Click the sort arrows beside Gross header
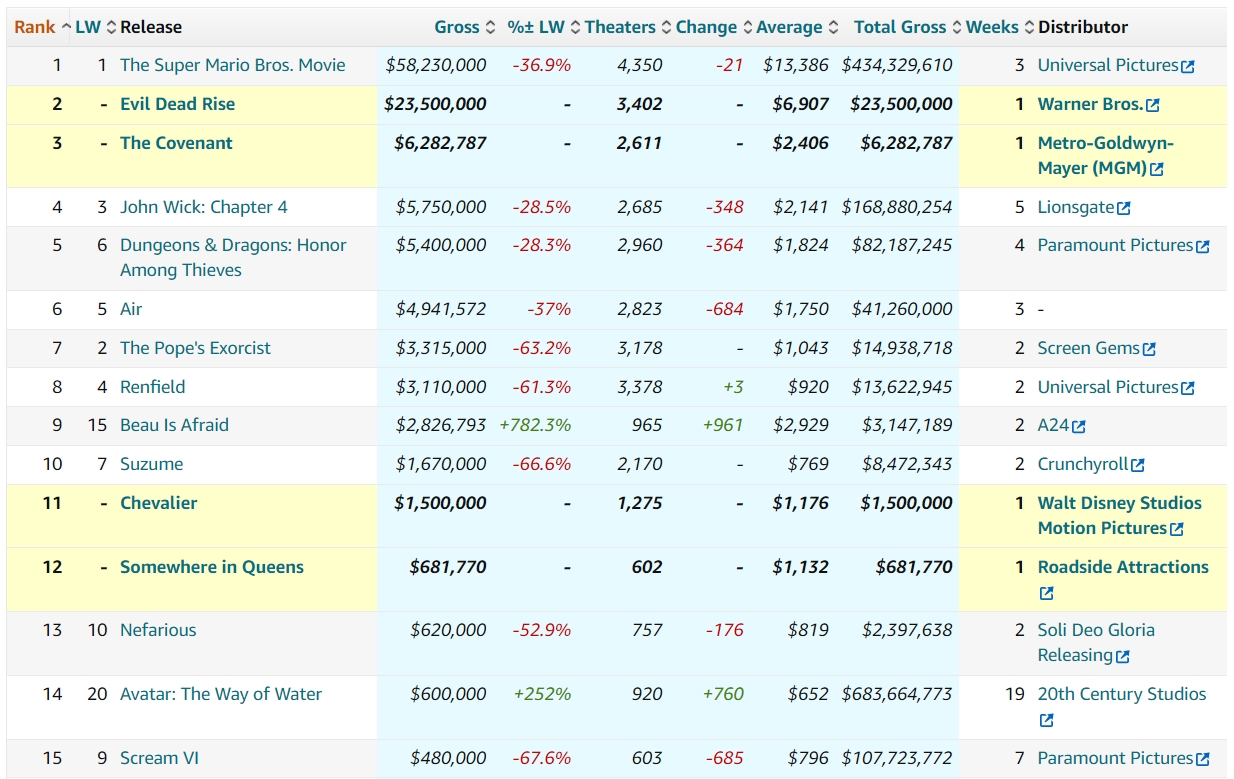Viewport: 1234px width, 779px height. [490, 27]
